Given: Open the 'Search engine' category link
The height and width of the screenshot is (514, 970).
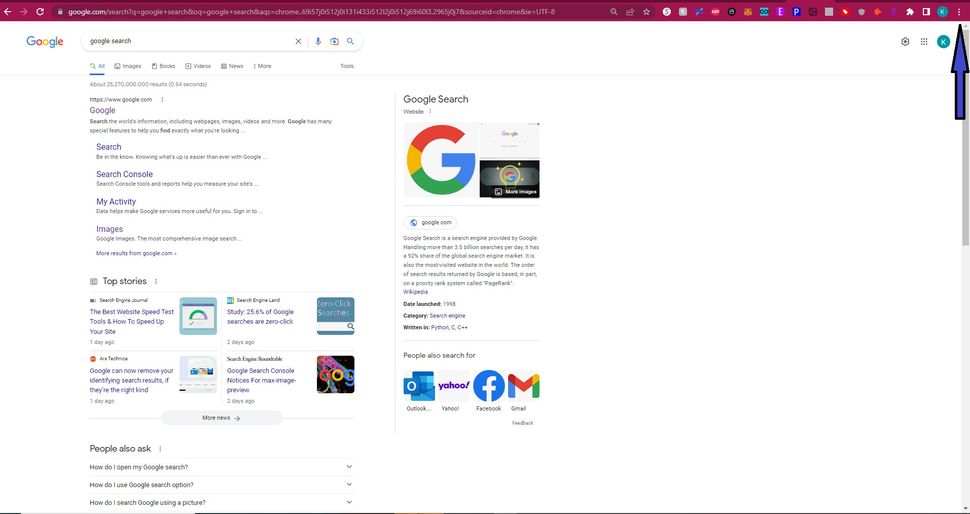Looking at the screenshot, I should (x=447, y=316).
